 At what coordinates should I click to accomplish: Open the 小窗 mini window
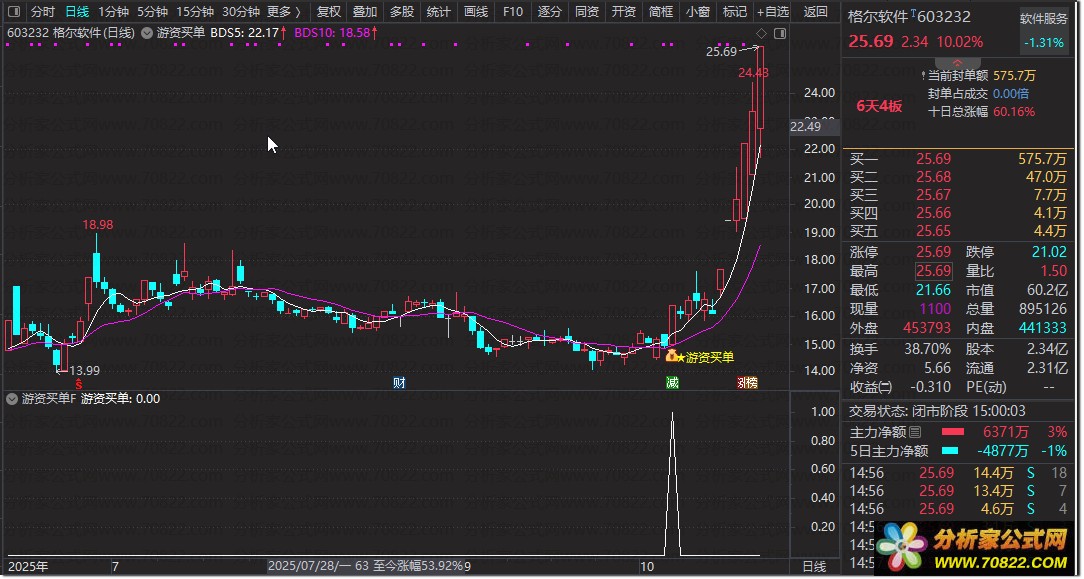698,12
